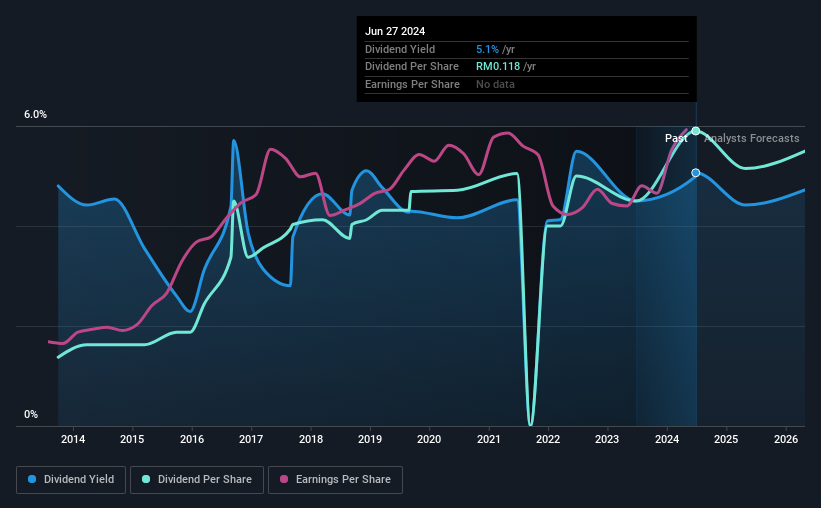Image resolution: width=821 pixels, height=508 pixels.
Task: Click the pink Earnings Per Share legend dot
Action: (284, 479)
